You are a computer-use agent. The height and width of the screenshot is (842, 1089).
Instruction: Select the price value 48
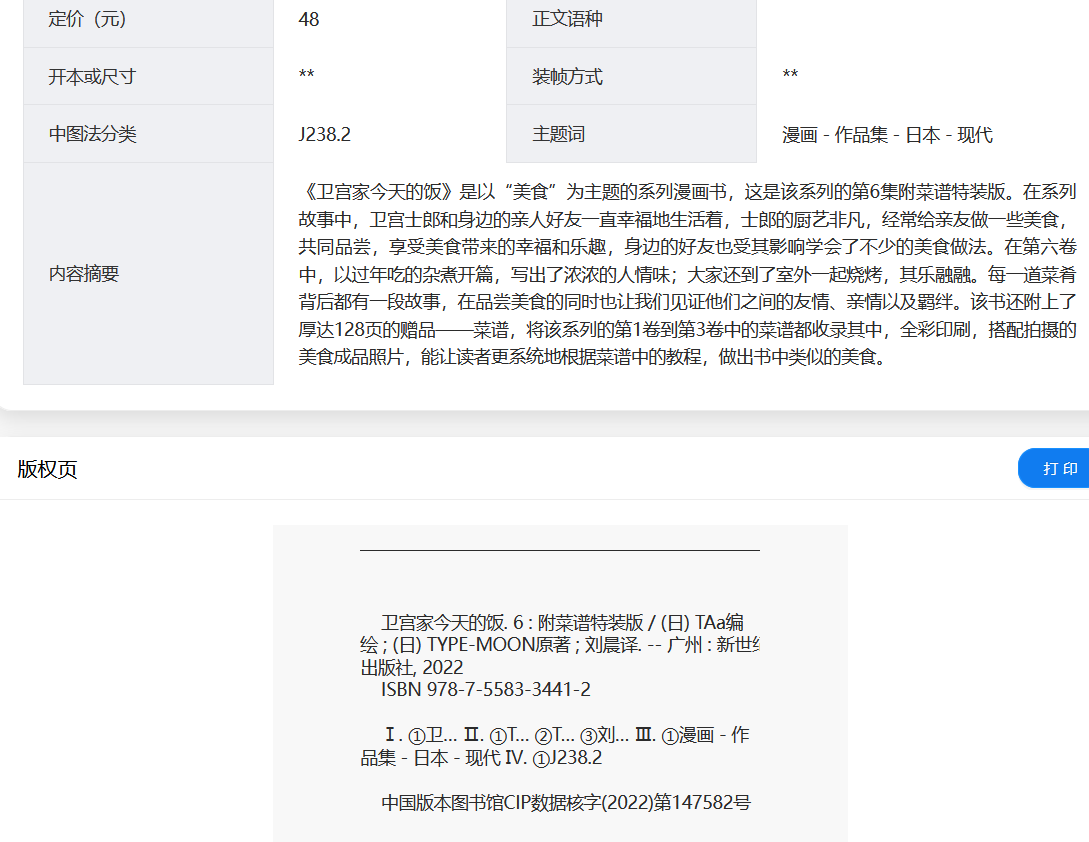tap(309, 19)
